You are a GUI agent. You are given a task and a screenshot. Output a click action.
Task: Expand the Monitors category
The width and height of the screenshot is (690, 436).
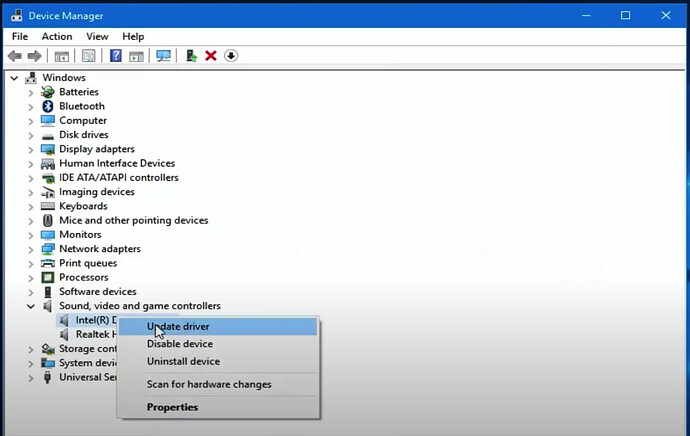tap(30, 235)
